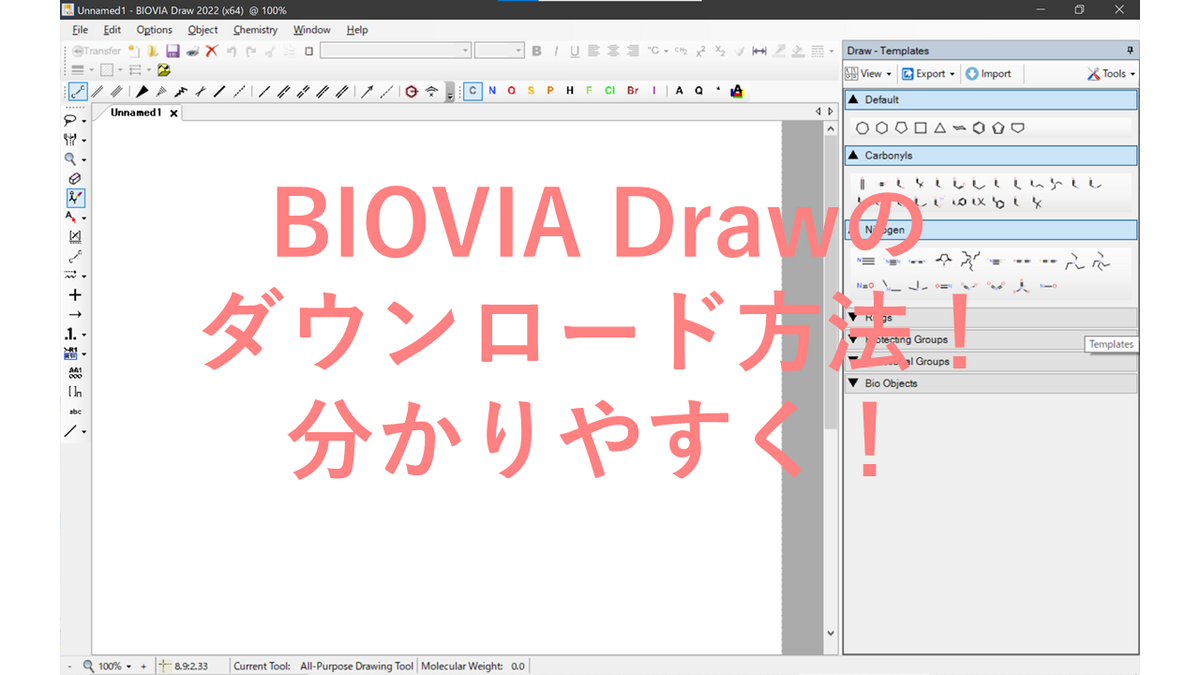
Task: Toggle italic text formatting
Action: click(x=556, y=50)
